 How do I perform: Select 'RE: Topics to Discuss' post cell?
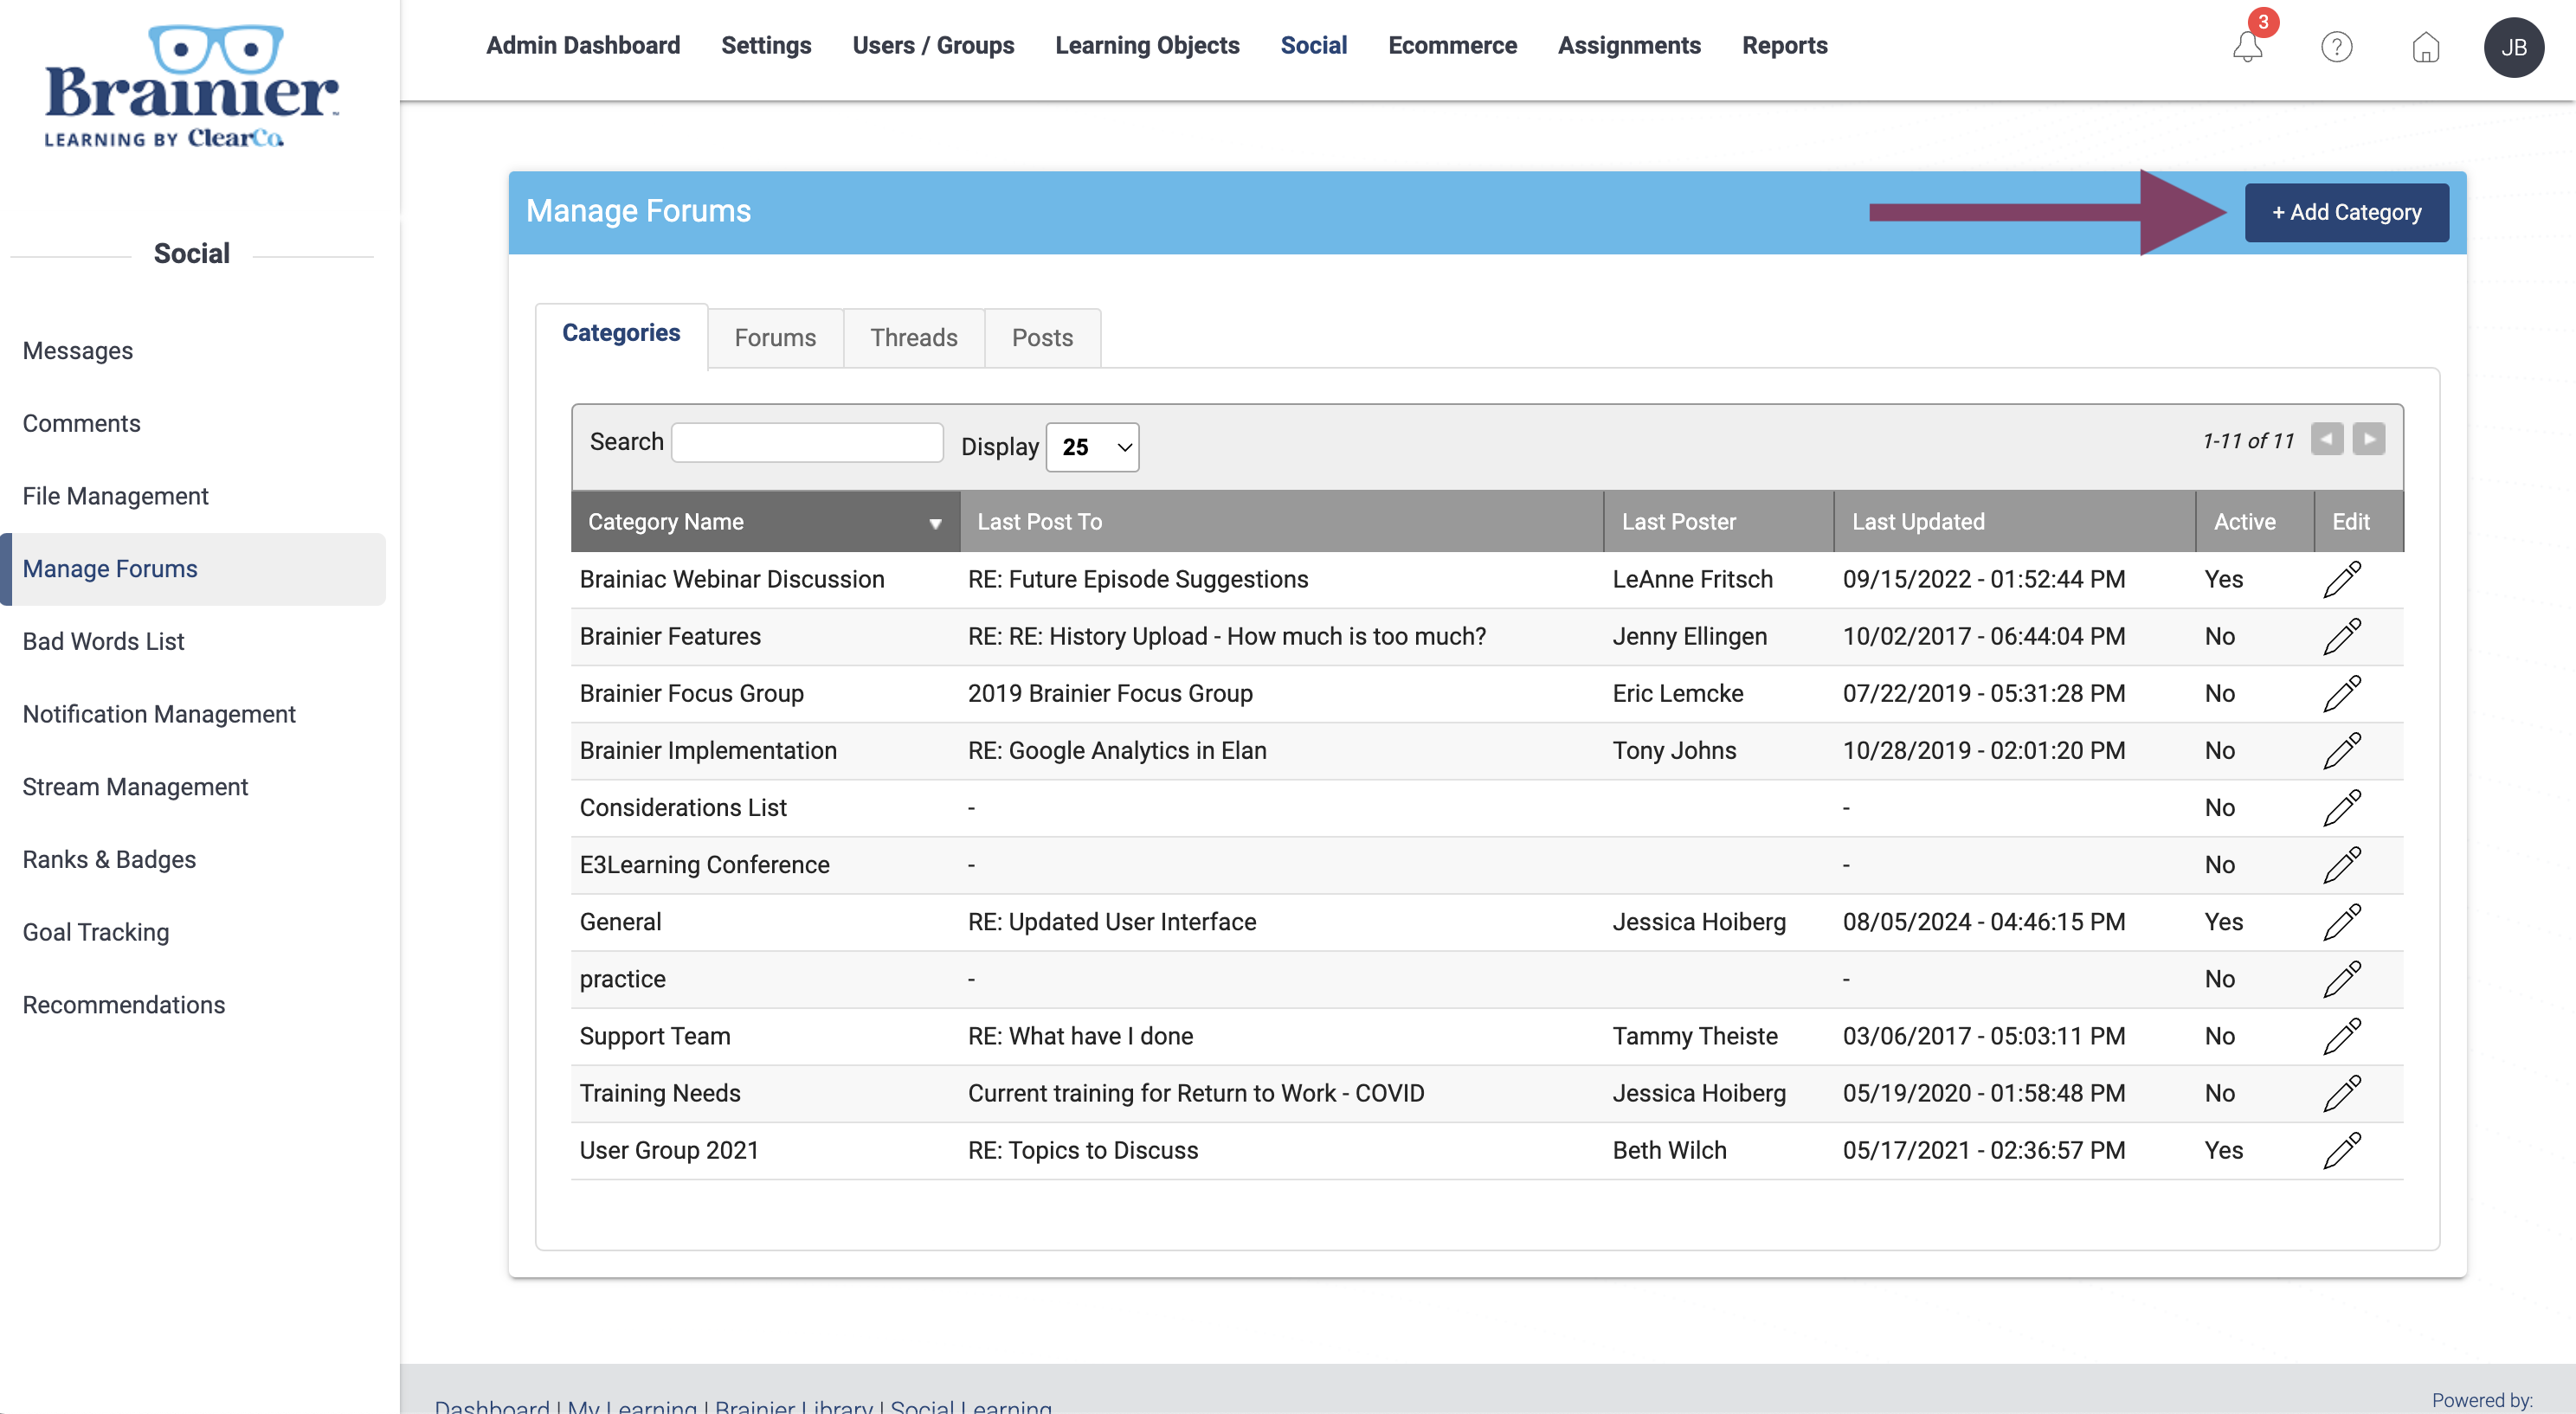click(x=1083, y=1151)
